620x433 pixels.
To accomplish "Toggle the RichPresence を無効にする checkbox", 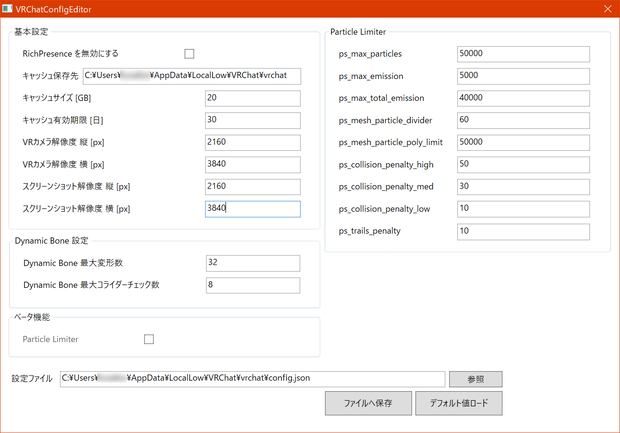I will pyautogui.click(x=189, y=54).
